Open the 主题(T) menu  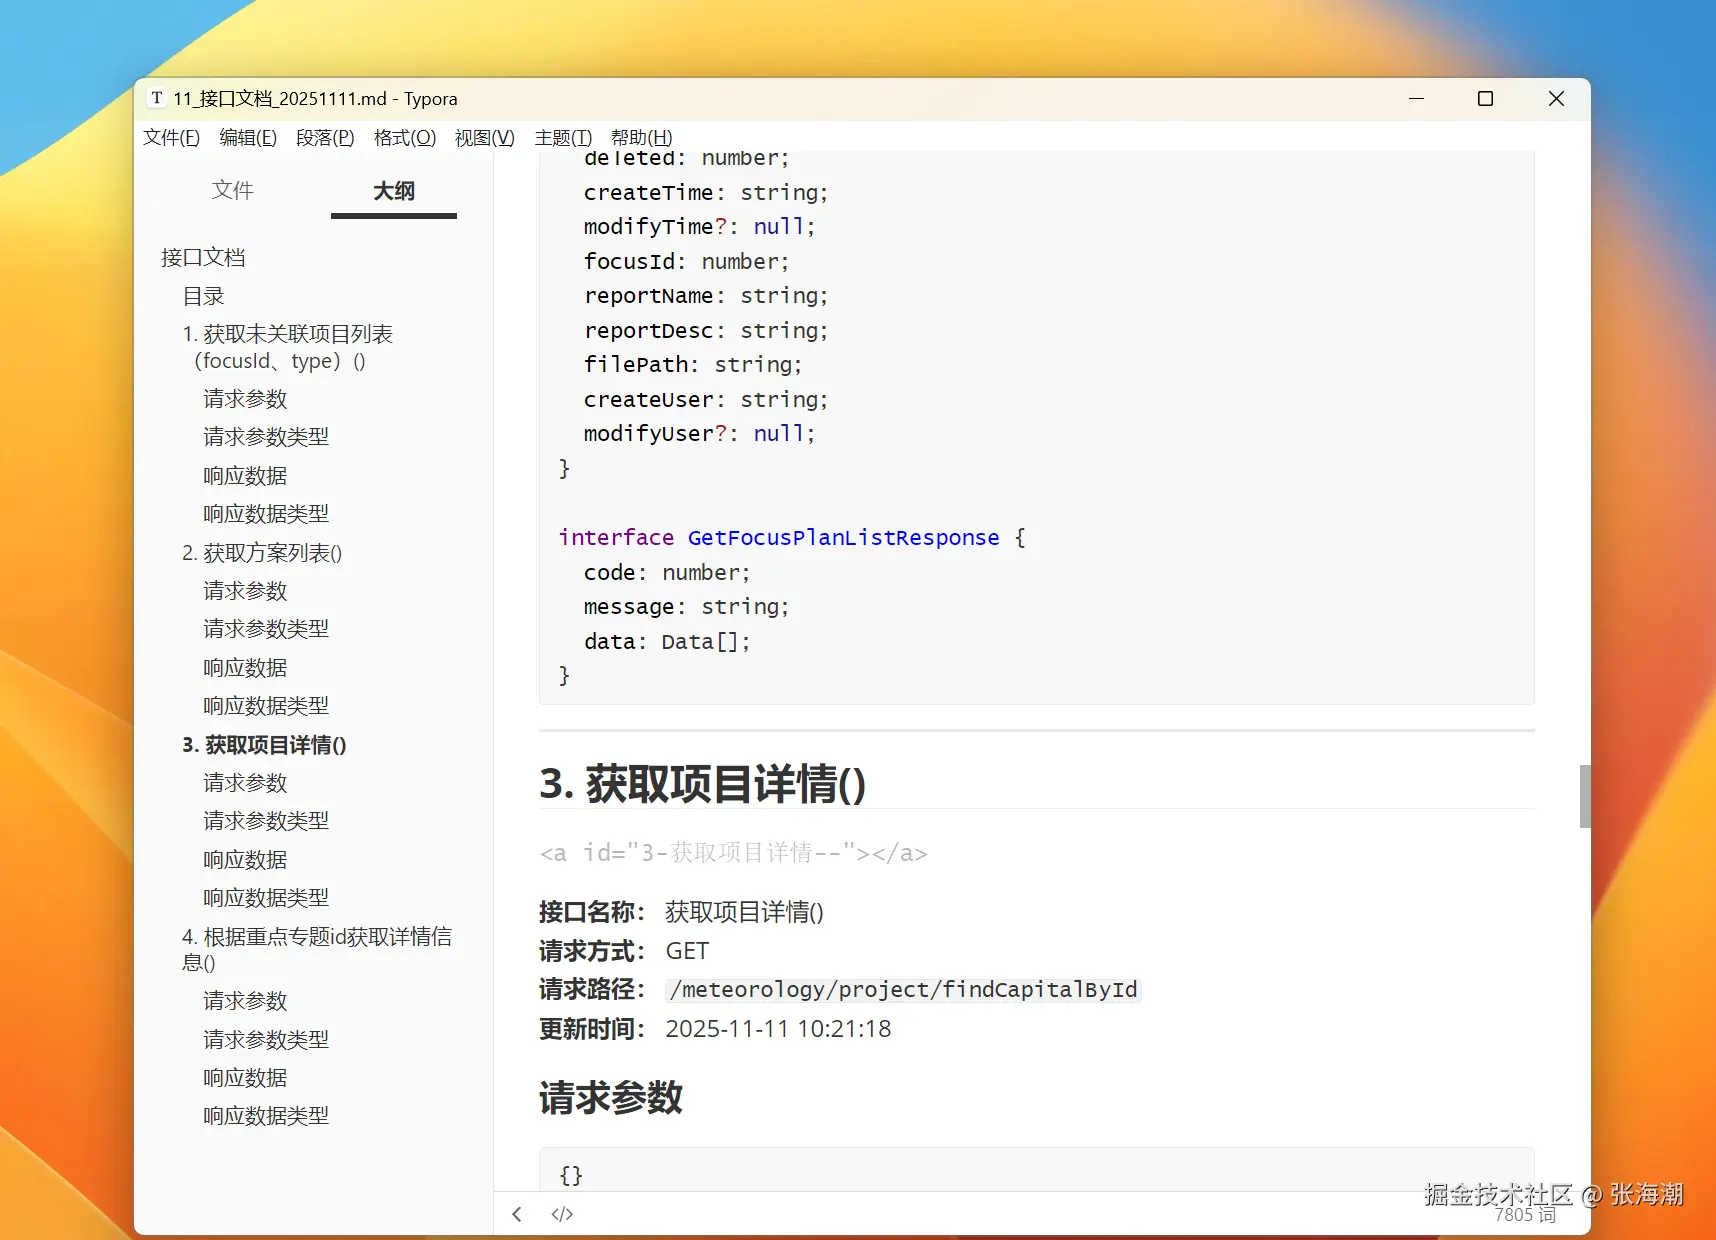(563, 137)
